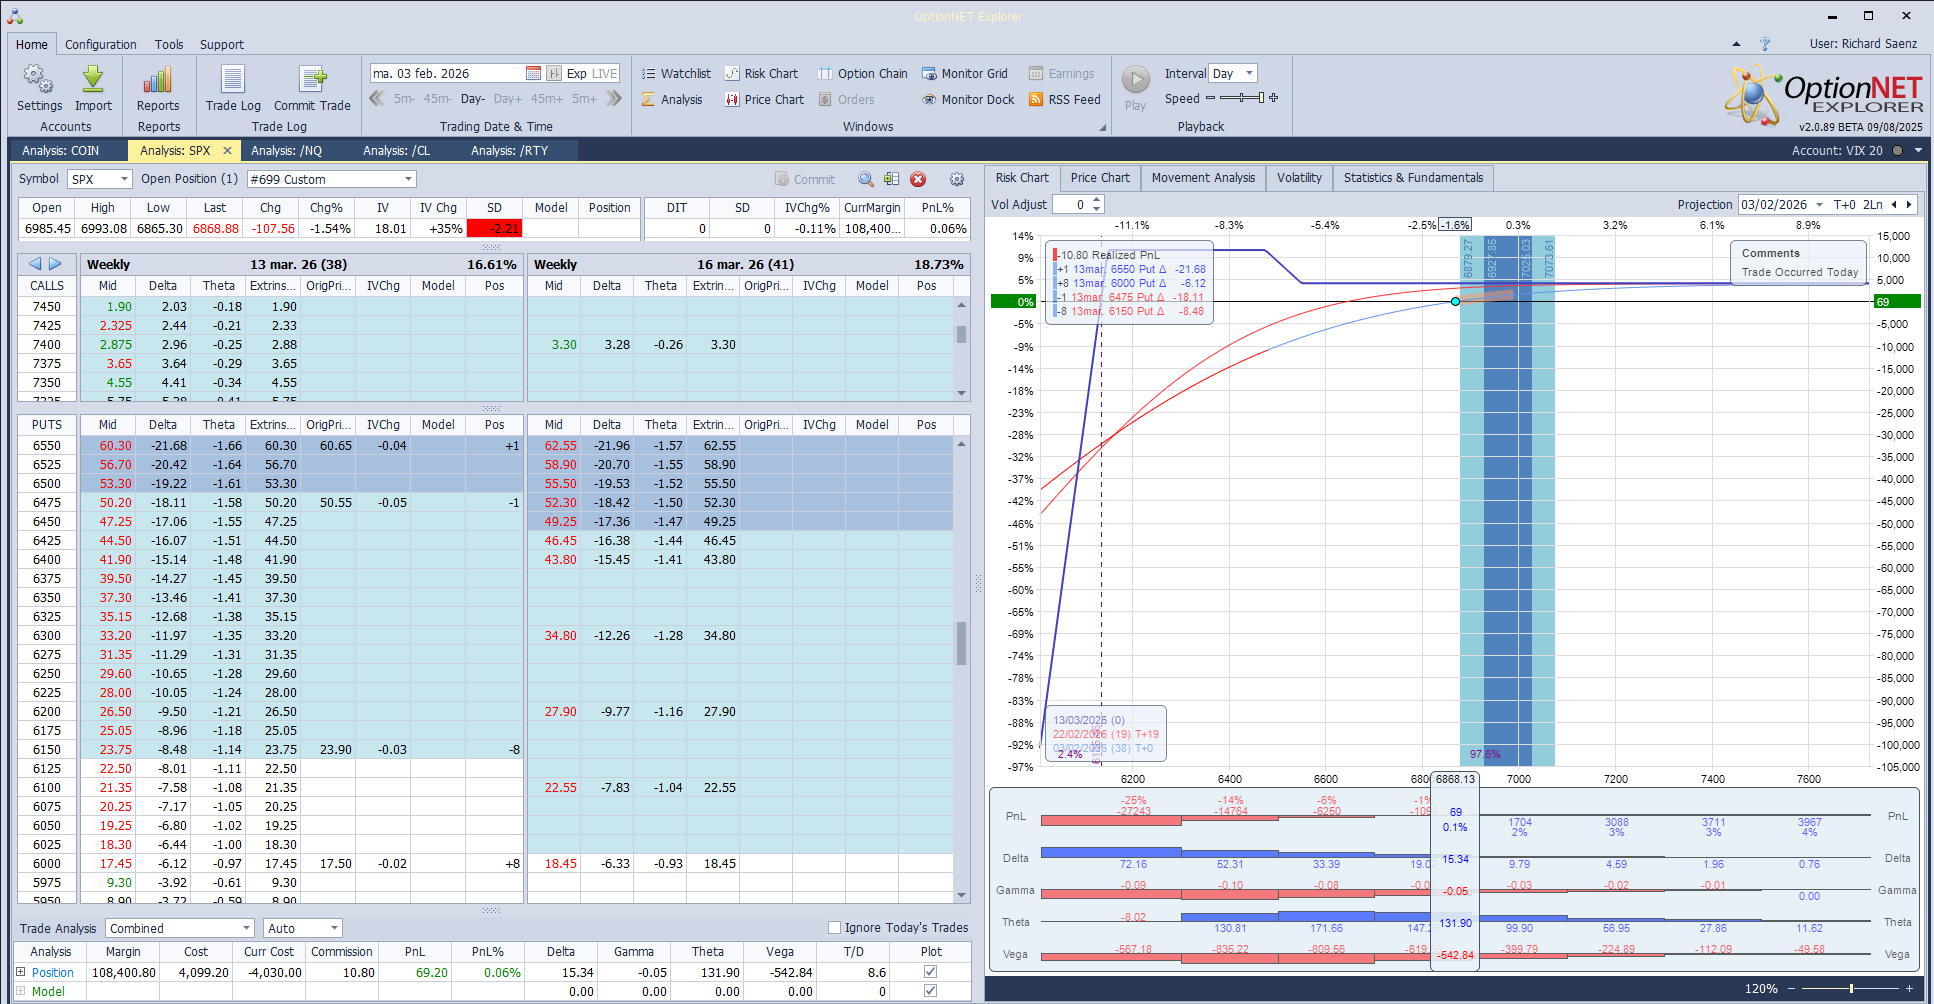Open the Option Chain window

862,73
